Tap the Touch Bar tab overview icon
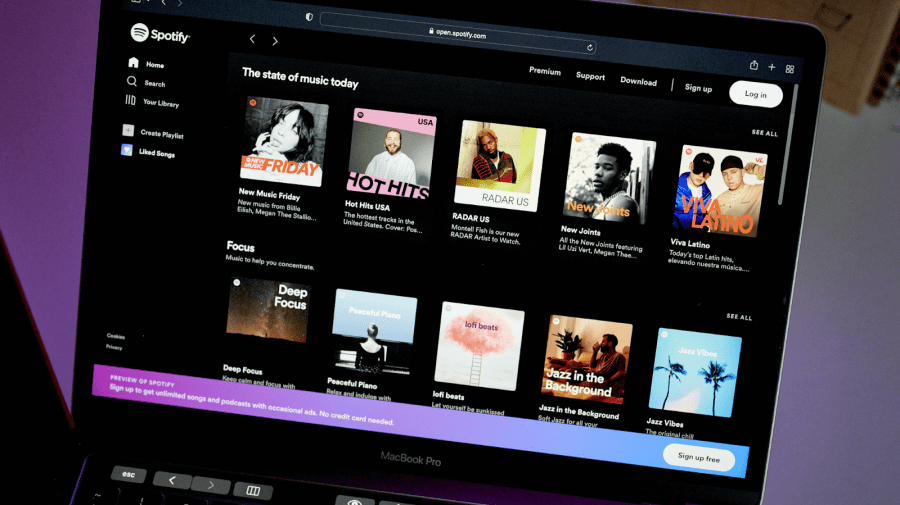This screenshot has width=900, height=505. pyautogui.click(x=253, y=491)
